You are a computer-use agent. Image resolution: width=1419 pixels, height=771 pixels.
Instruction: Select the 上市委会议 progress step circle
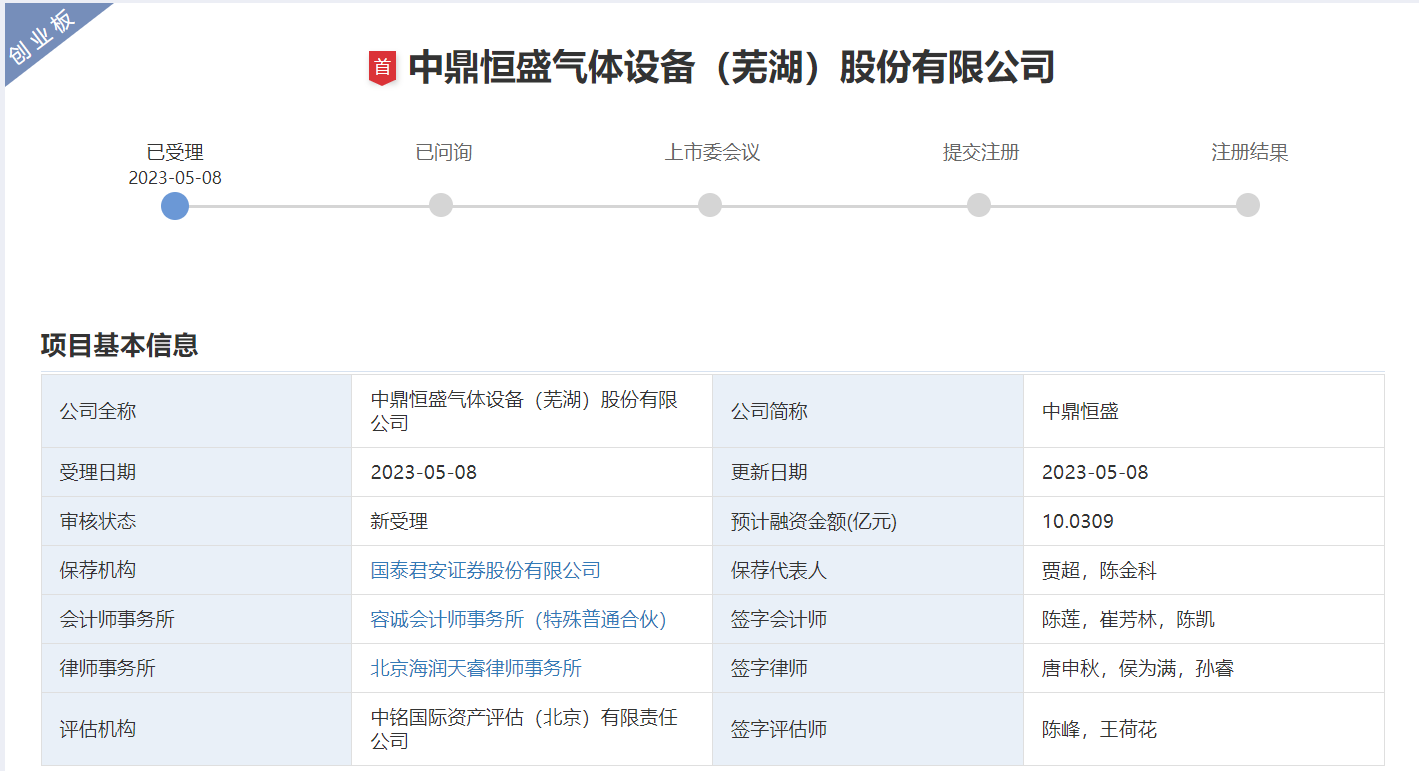point(710,205)
